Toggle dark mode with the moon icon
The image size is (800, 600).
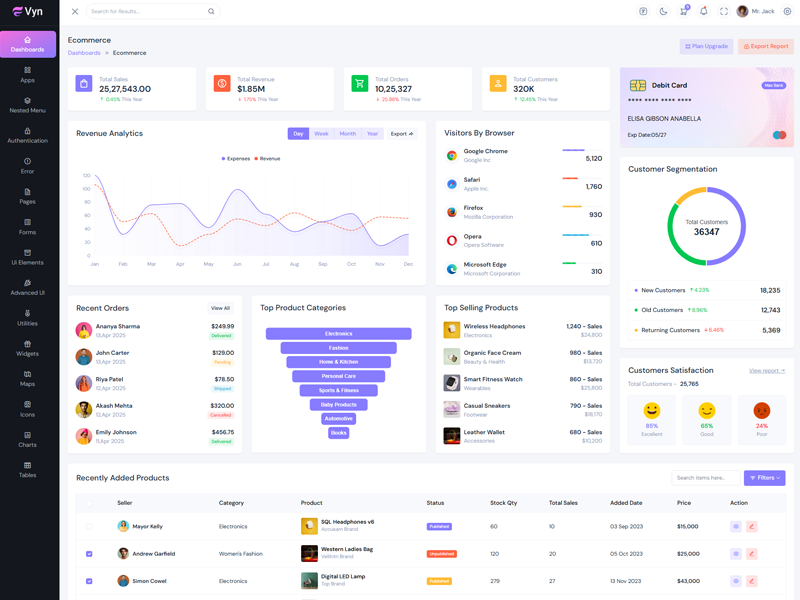[663, 11]
